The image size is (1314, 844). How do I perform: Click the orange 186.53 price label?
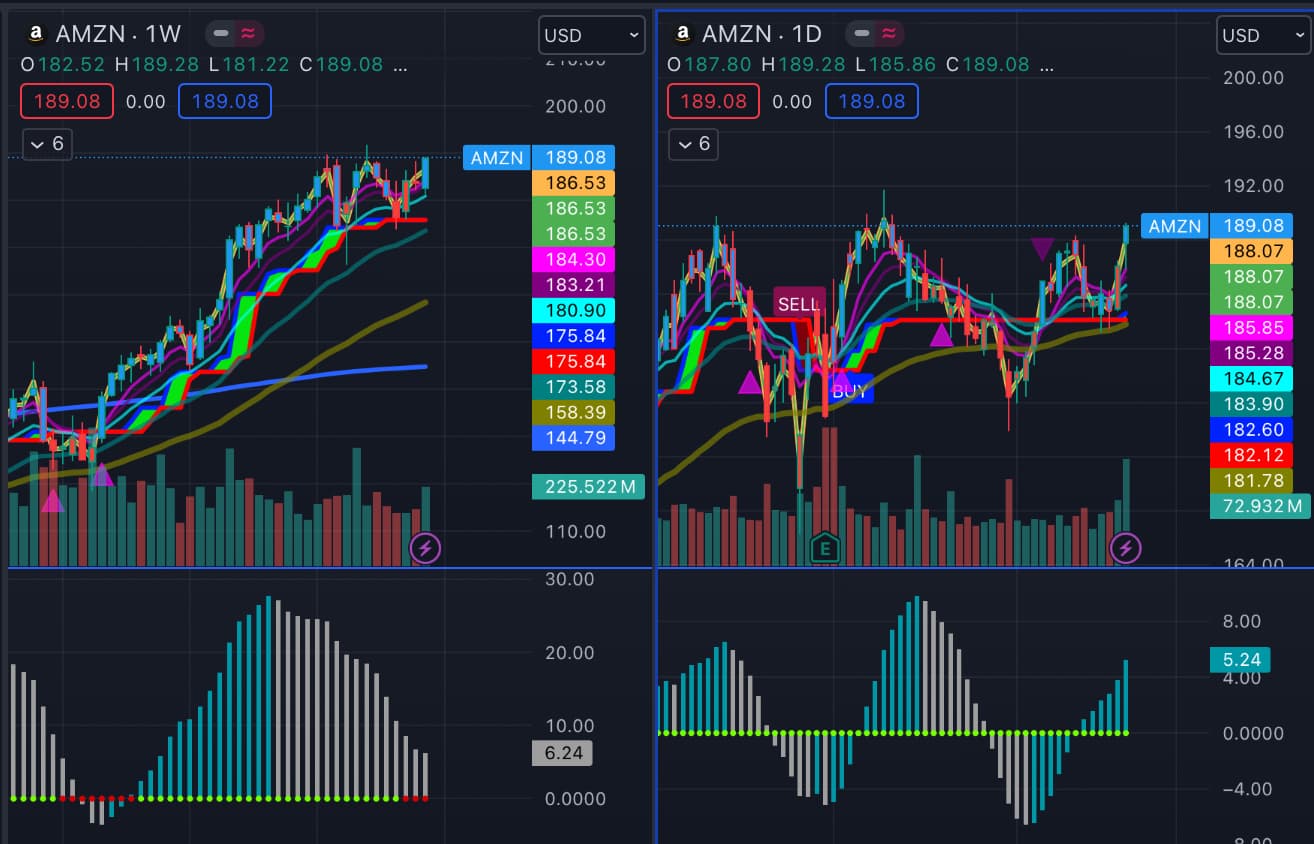point(574,183)
